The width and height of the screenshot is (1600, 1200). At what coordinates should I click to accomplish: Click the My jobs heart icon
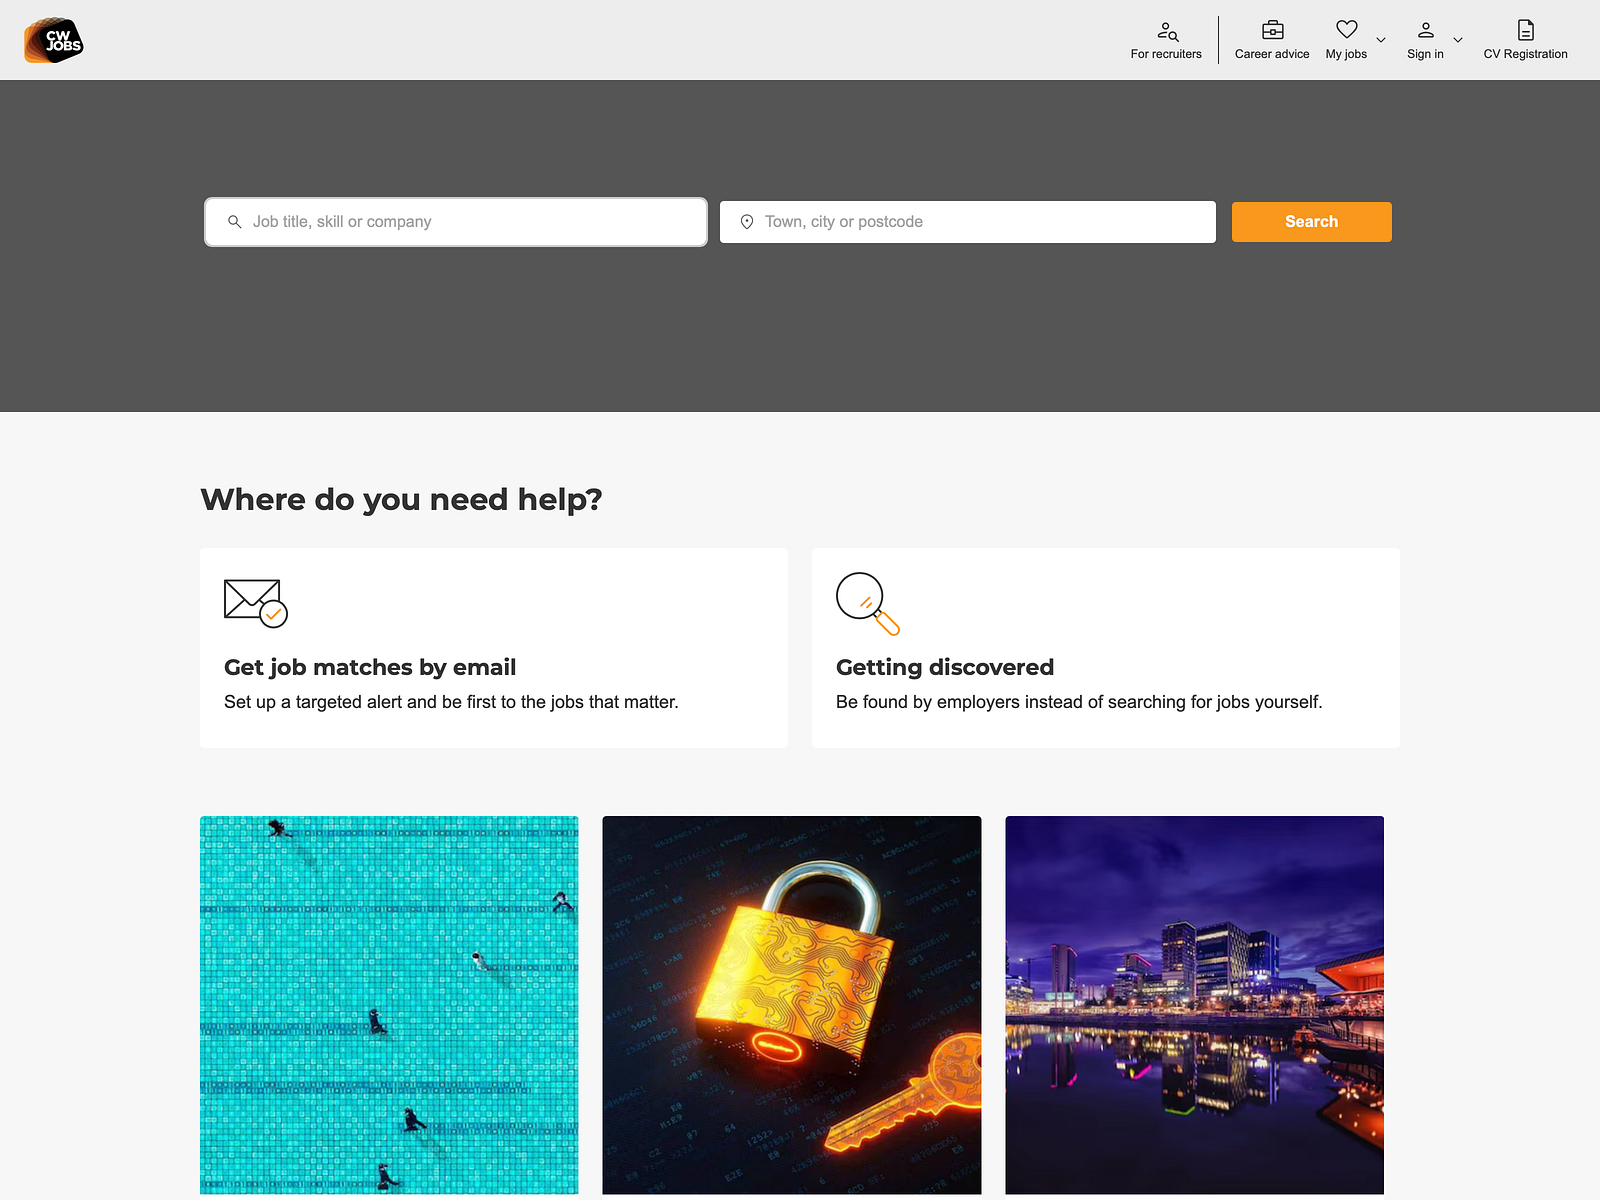[x=1347, y=29]
